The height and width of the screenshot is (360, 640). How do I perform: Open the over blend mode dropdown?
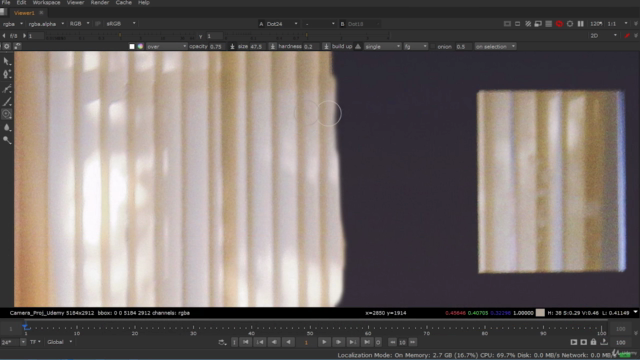click(x=167, y=47)
